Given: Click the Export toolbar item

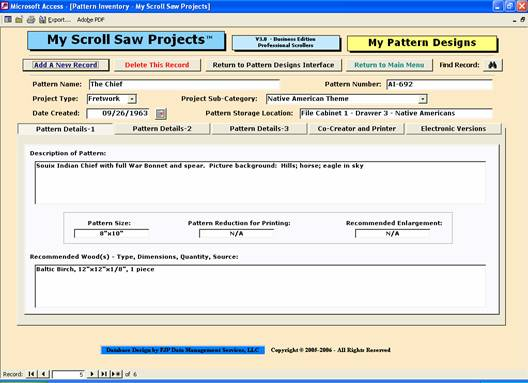Looking at the screenshot, I should 55,20.
